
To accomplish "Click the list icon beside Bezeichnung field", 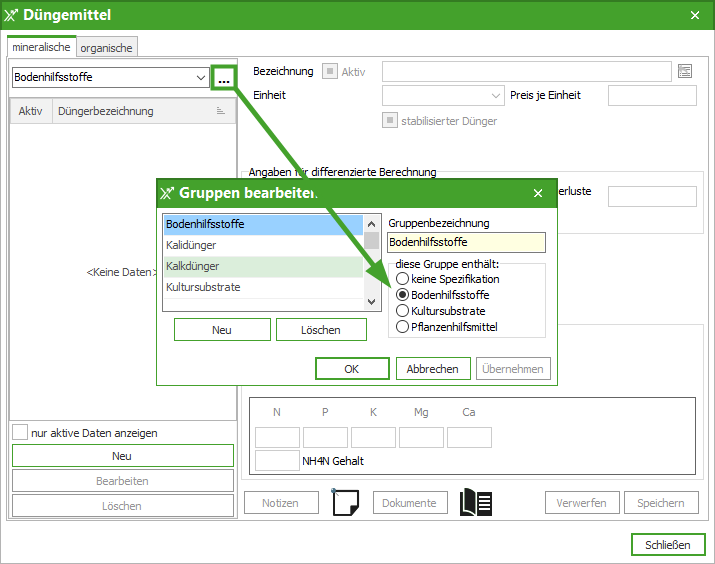I will tap(685, 71).
